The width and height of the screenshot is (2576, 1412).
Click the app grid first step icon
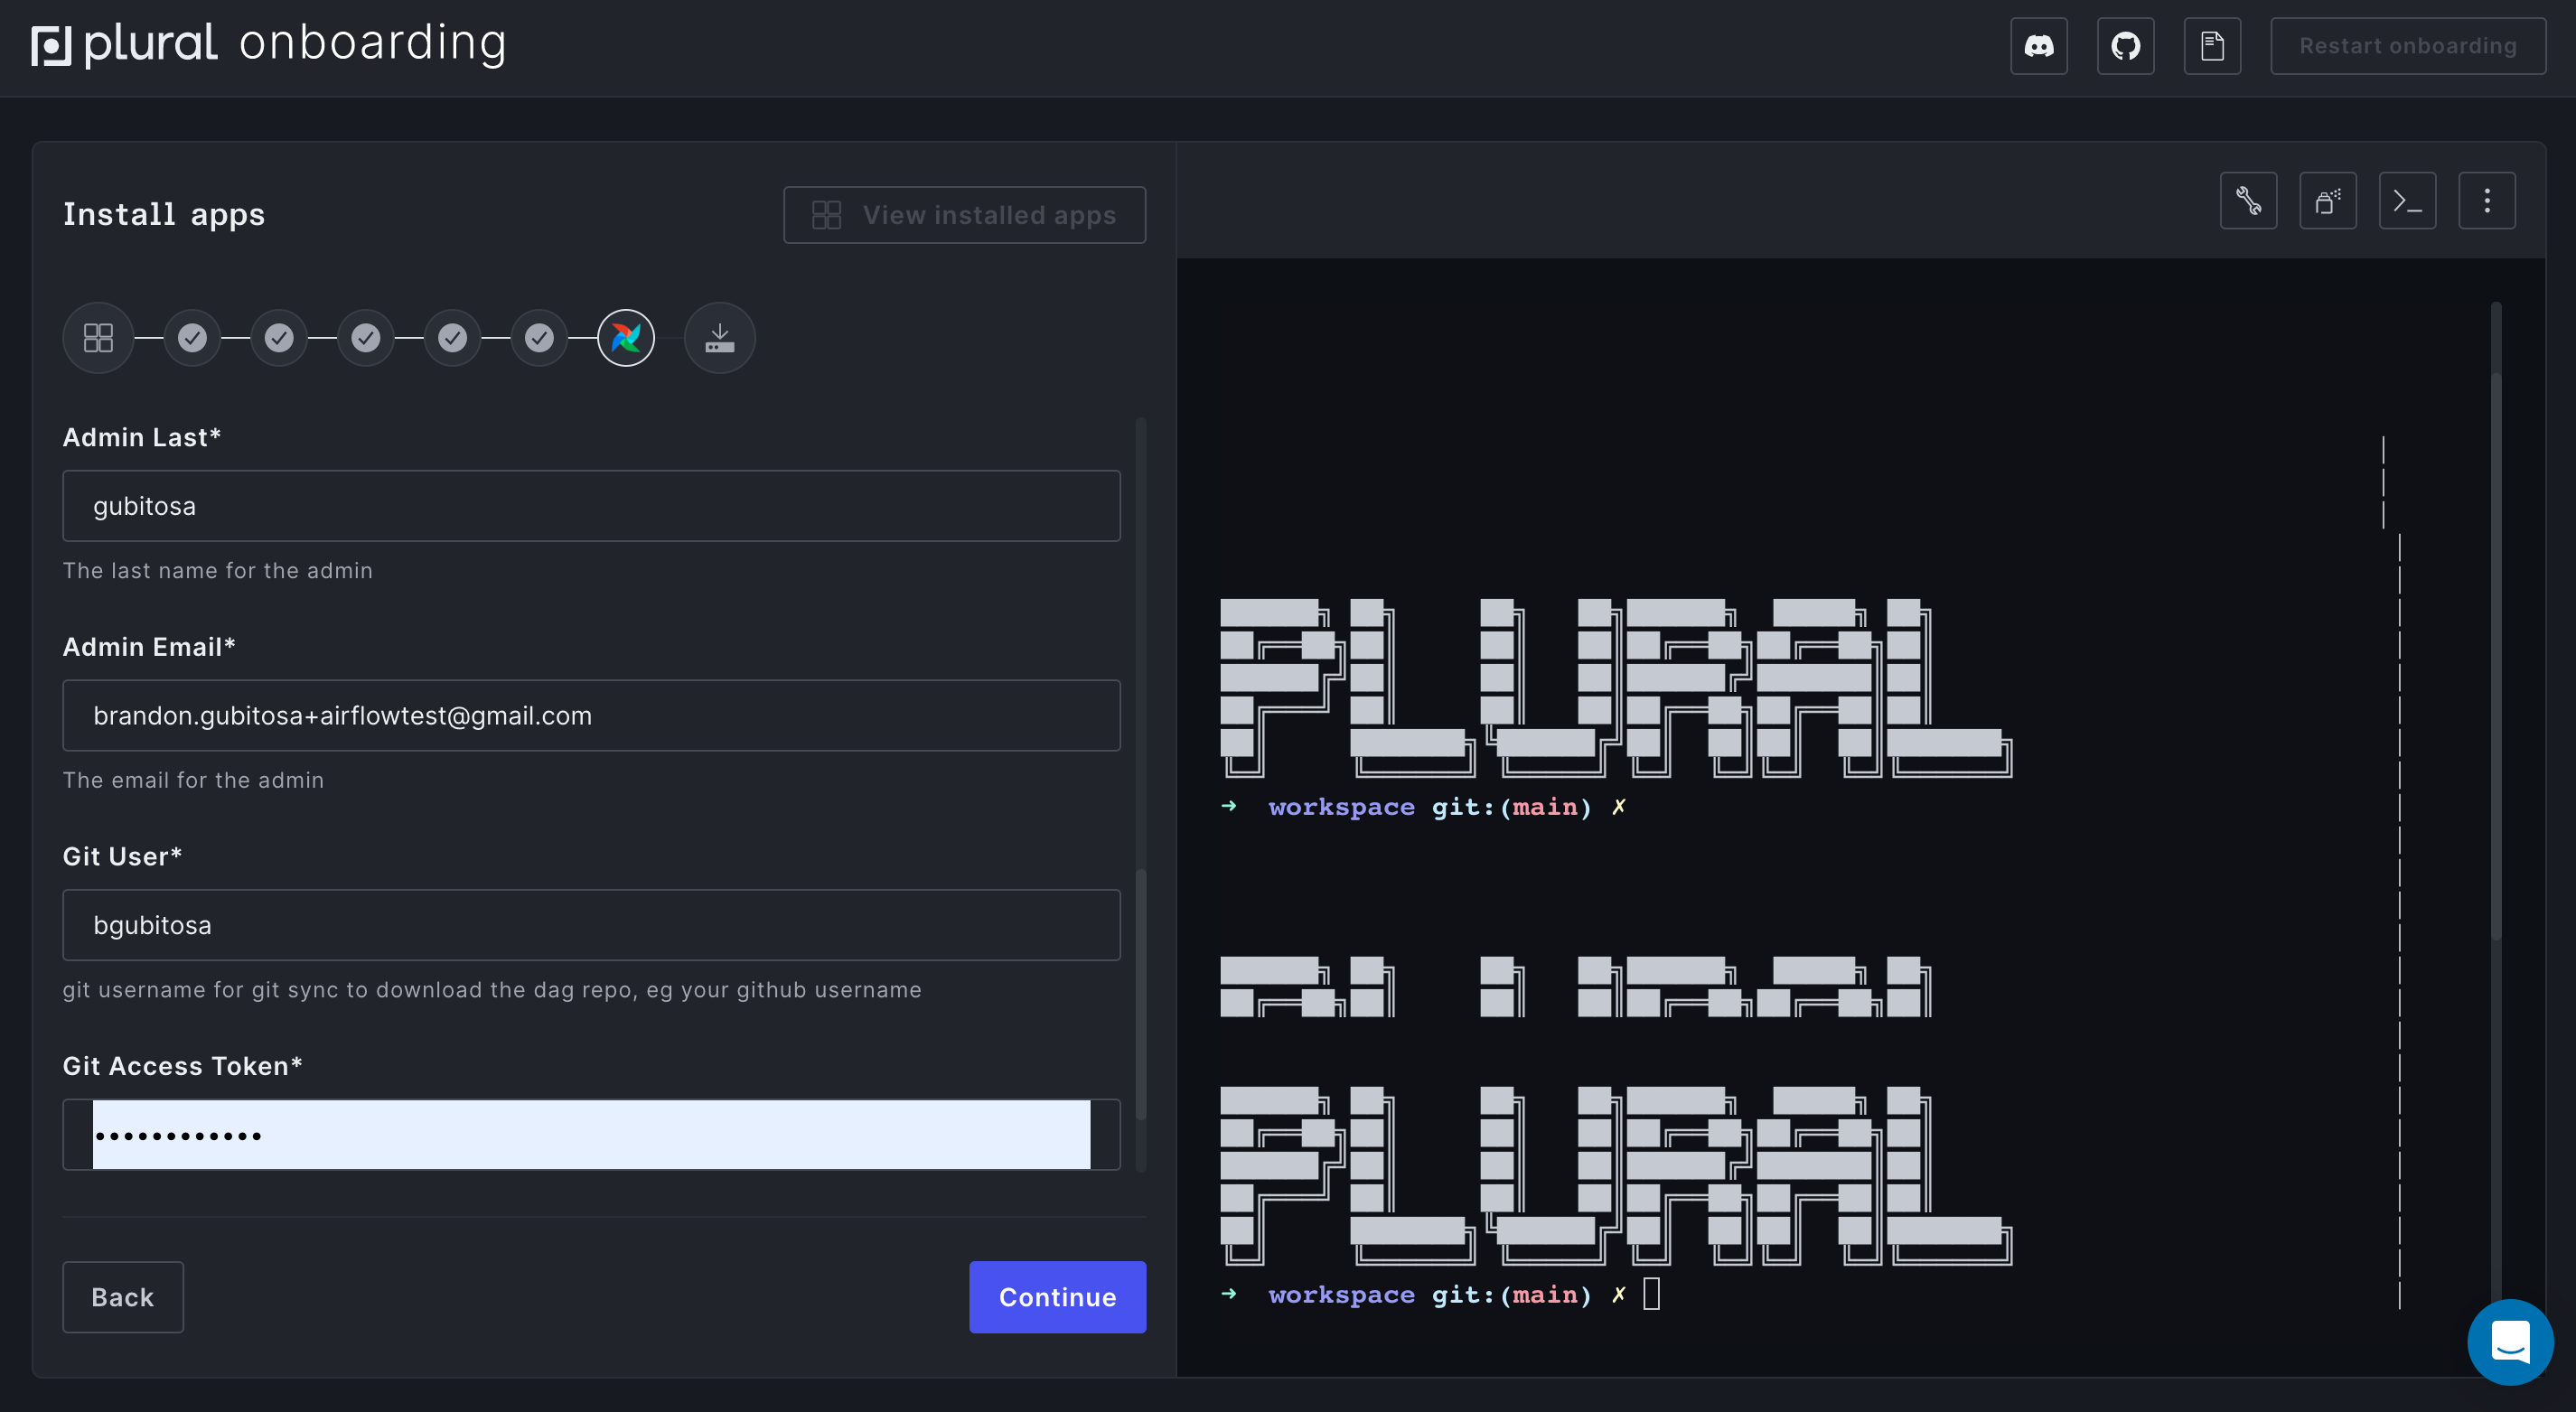tap(98, 338)
